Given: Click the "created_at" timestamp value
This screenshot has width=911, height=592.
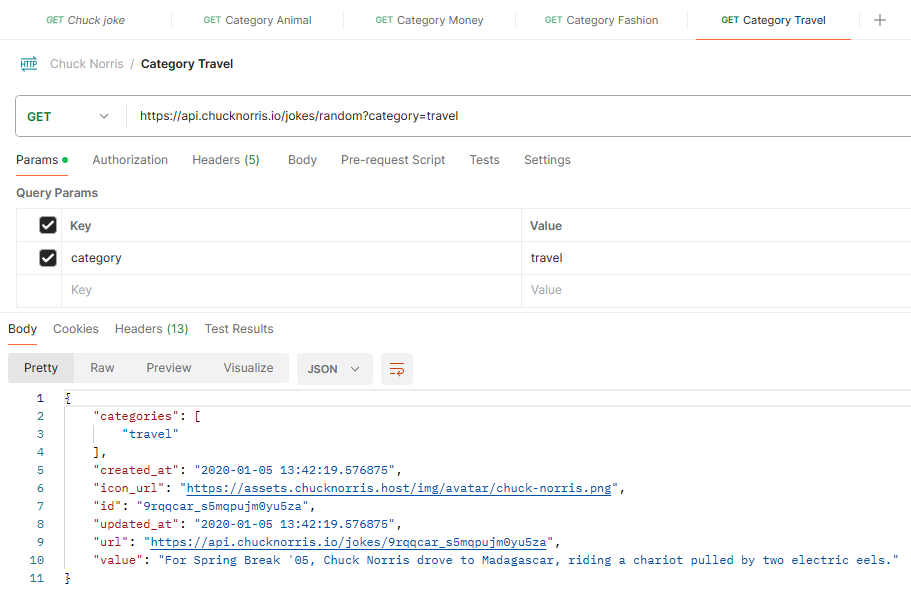Looking at the screenshot, I should pos(294,470).
